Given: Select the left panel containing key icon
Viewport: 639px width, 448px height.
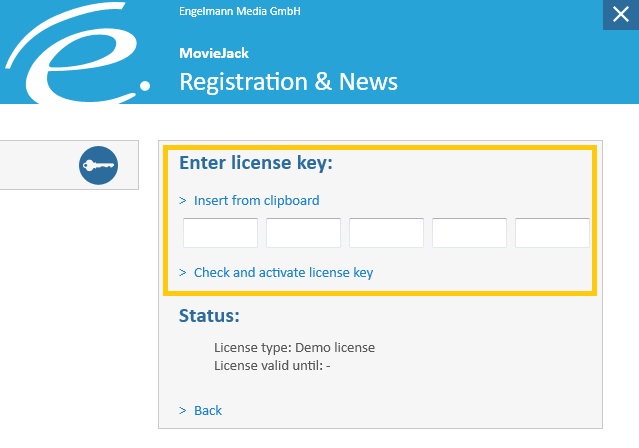Looking at the screenshot, I should [x=69, y=165].
